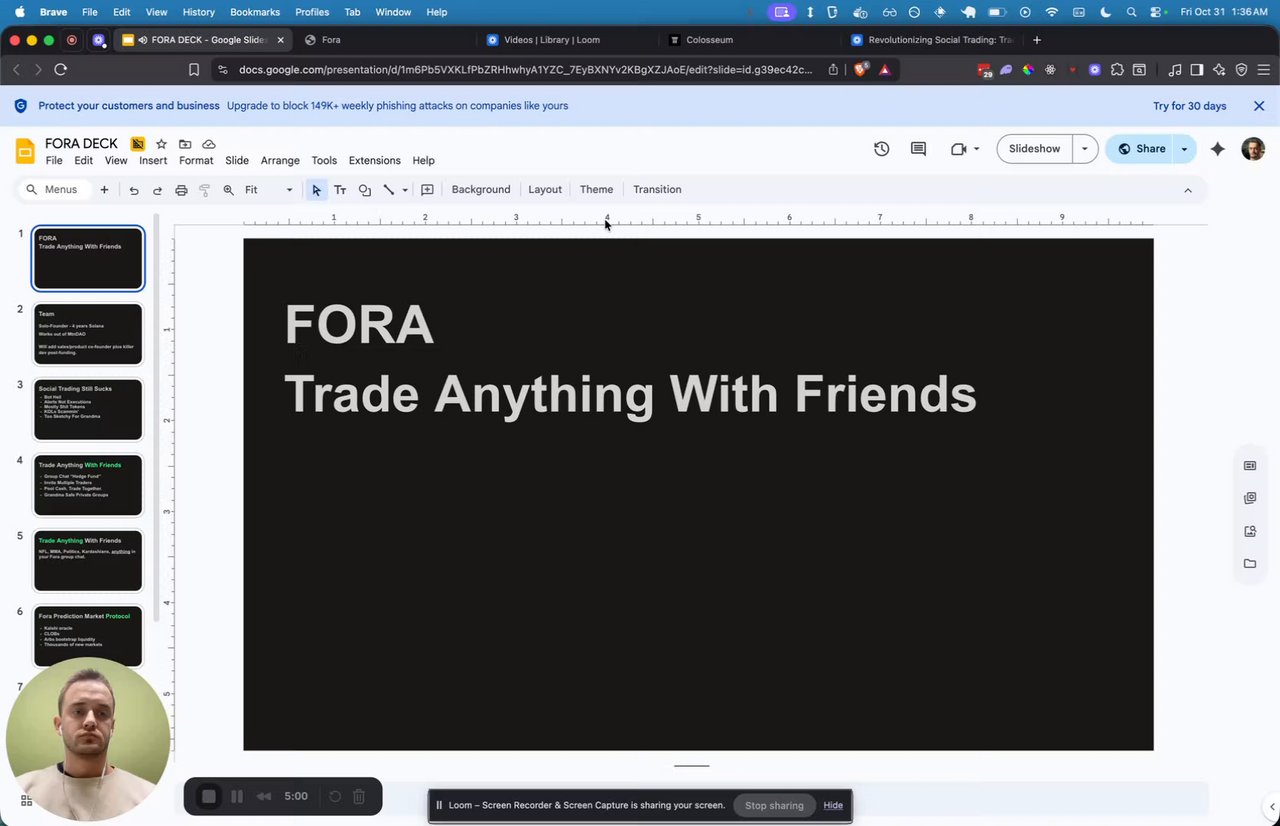Viewport: 1280px width, 826px height.
Task: Select slide 3 Social Trading Still Sucks thumbnail
Action: coord(88,409)
